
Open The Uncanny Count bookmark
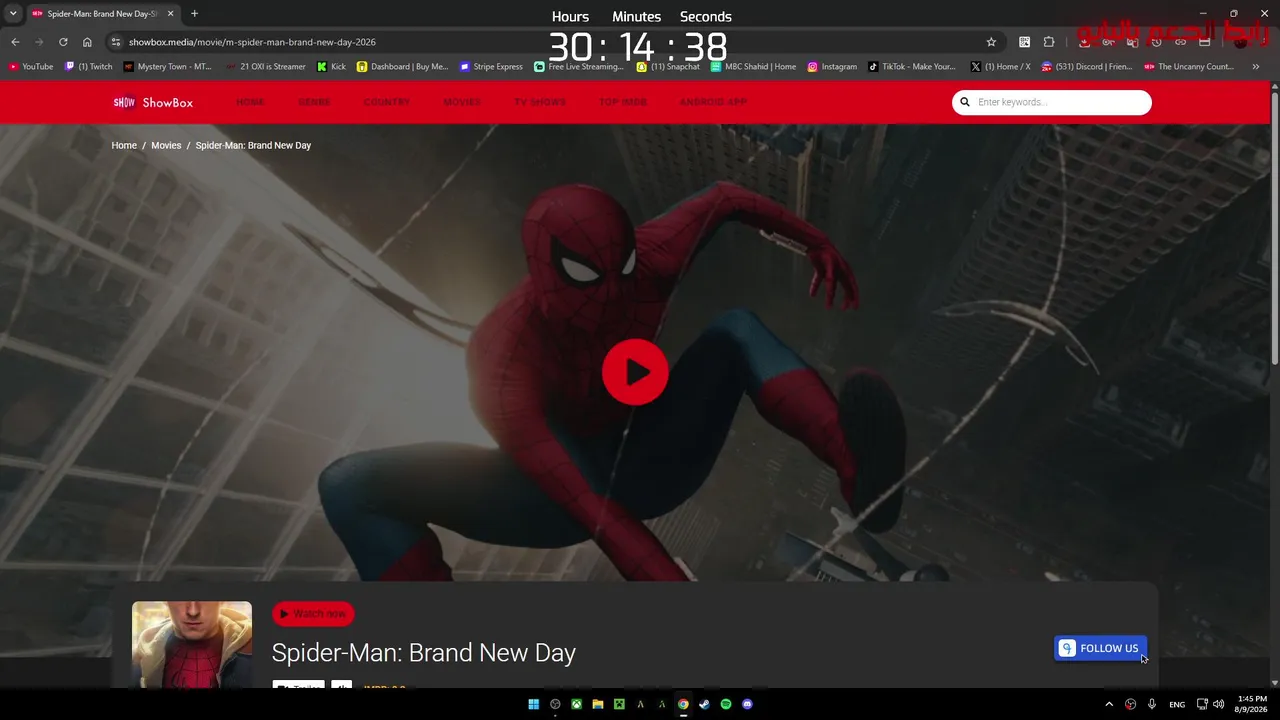1189,67
